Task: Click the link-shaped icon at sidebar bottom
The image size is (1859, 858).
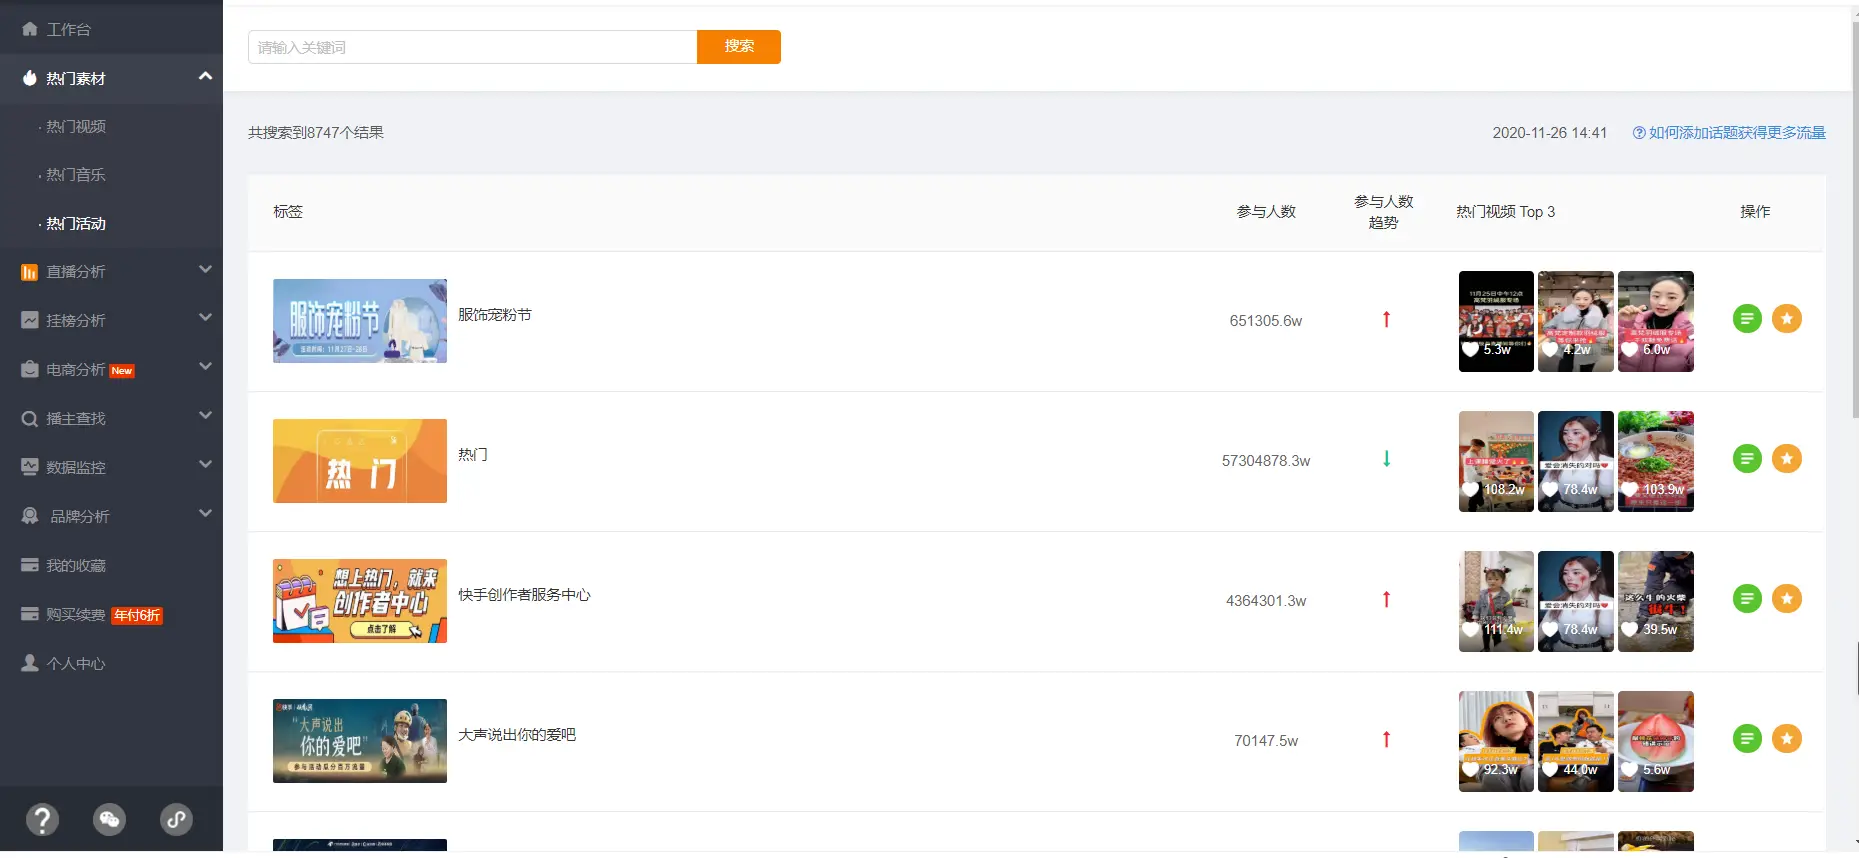Action: pos(177,820)
